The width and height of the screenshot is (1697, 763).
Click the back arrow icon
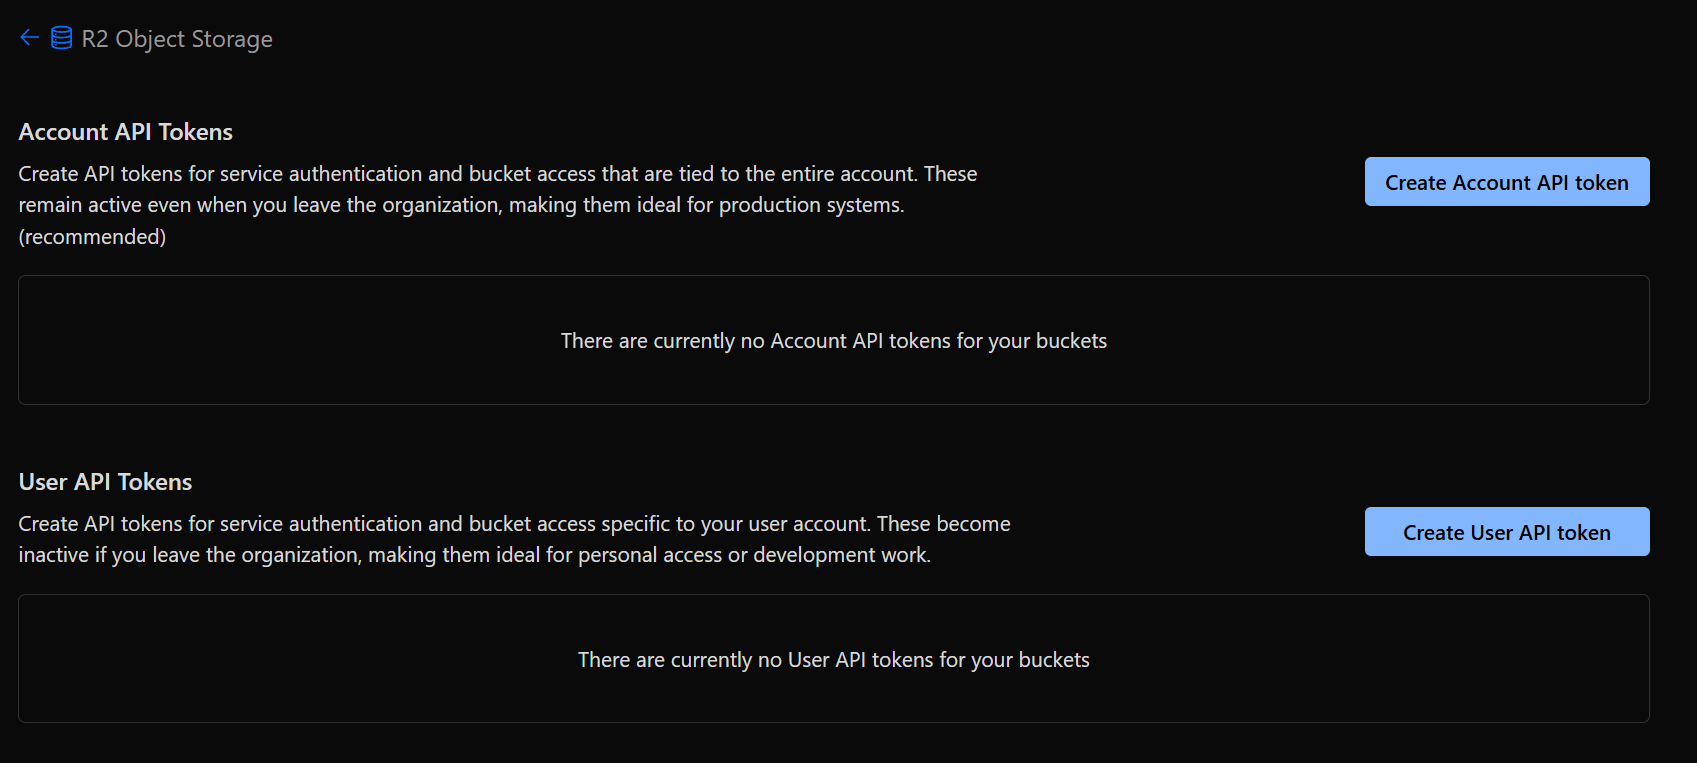[29, 38]
